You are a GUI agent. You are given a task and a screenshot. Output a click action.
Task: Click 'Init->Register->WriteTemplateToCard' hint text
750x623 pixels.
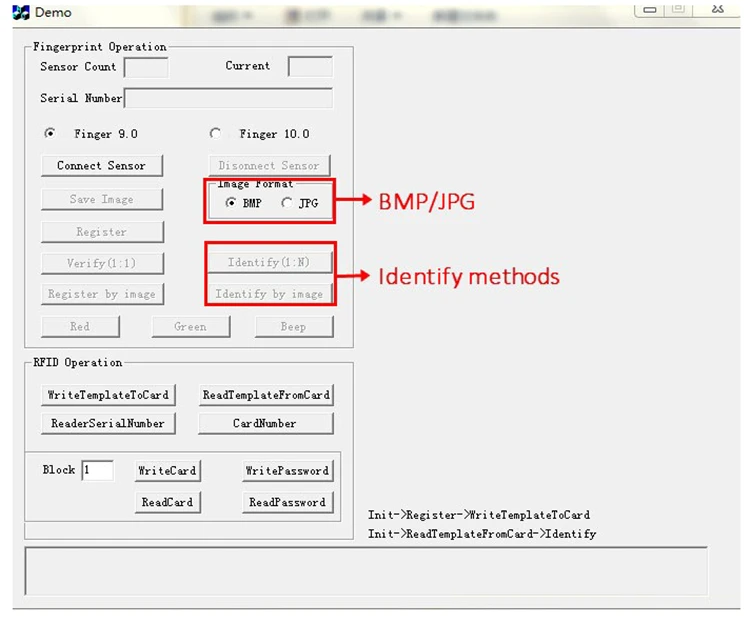tap(479, 515)
